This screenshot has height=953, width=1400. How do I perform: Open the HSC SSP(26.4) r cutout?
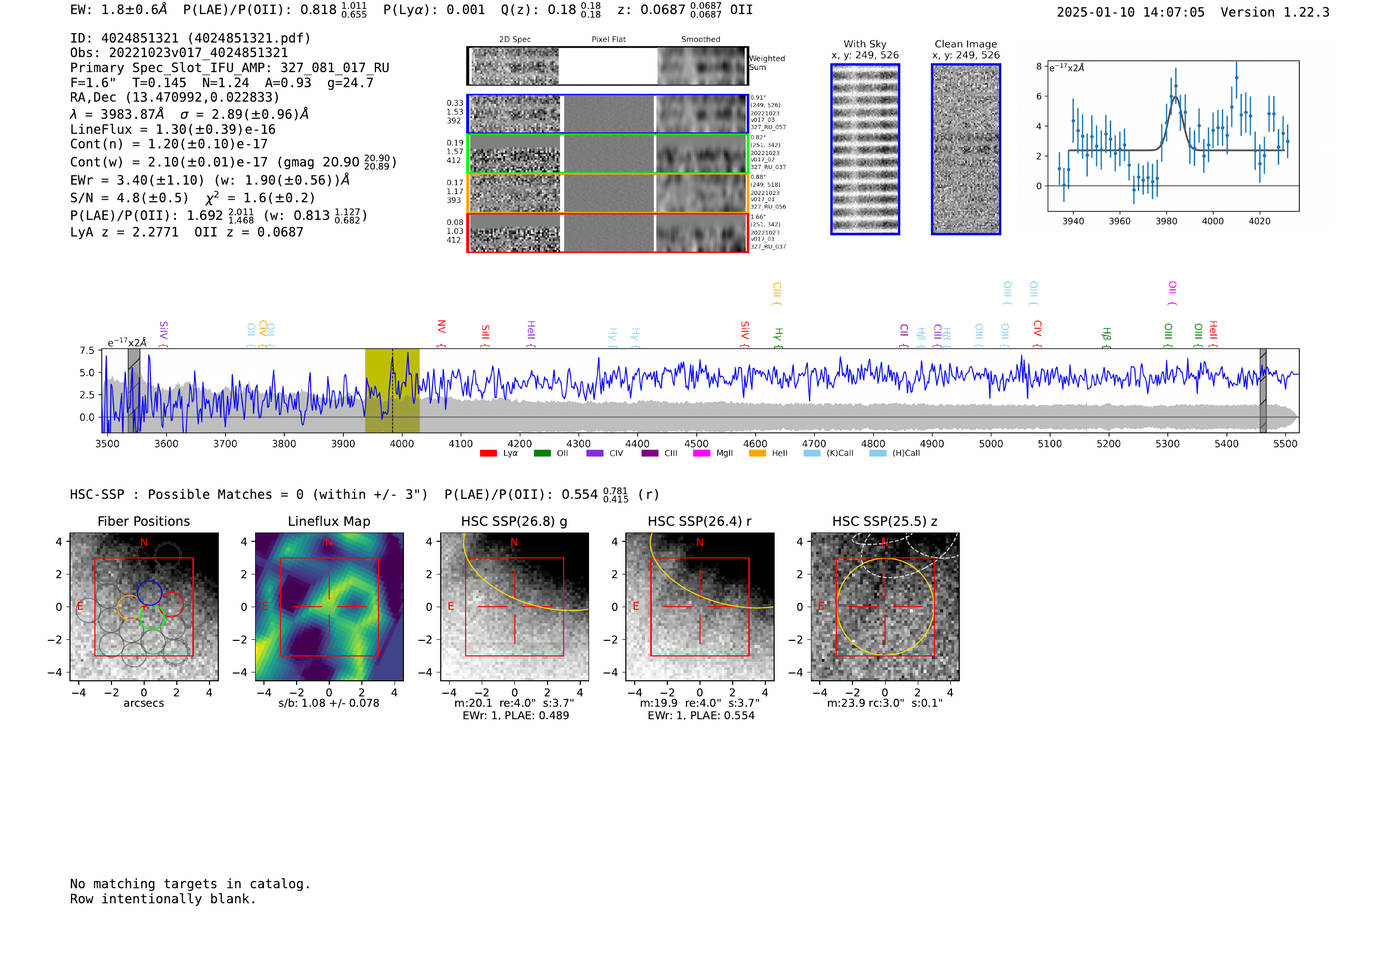click(x=700, y=607)
